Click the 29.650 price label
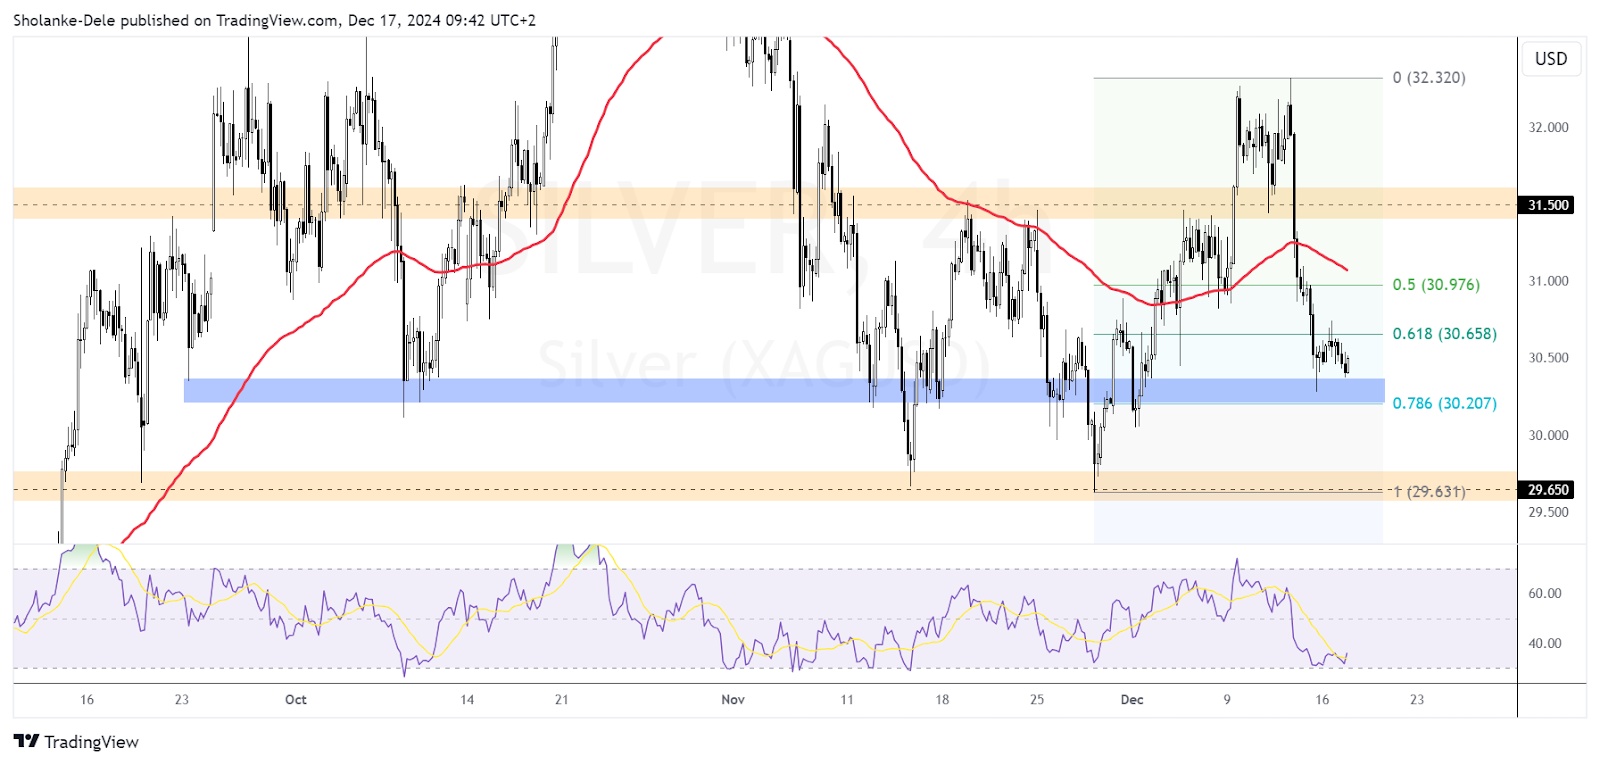The height and width of the screenshot is (765, 1600). coord(1547,490)
